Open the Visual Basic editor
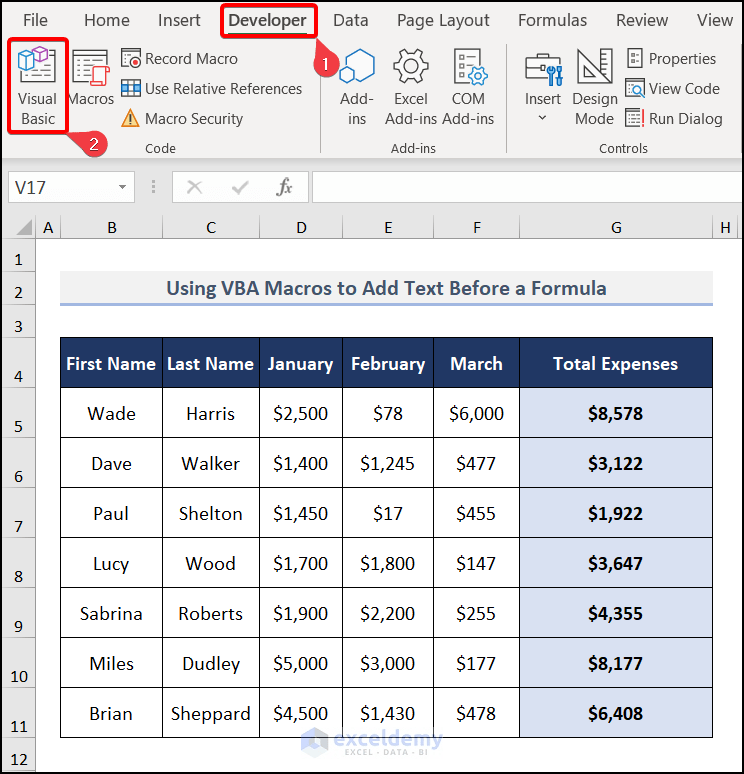Viewport: 744px width, 774px height. 38,86
